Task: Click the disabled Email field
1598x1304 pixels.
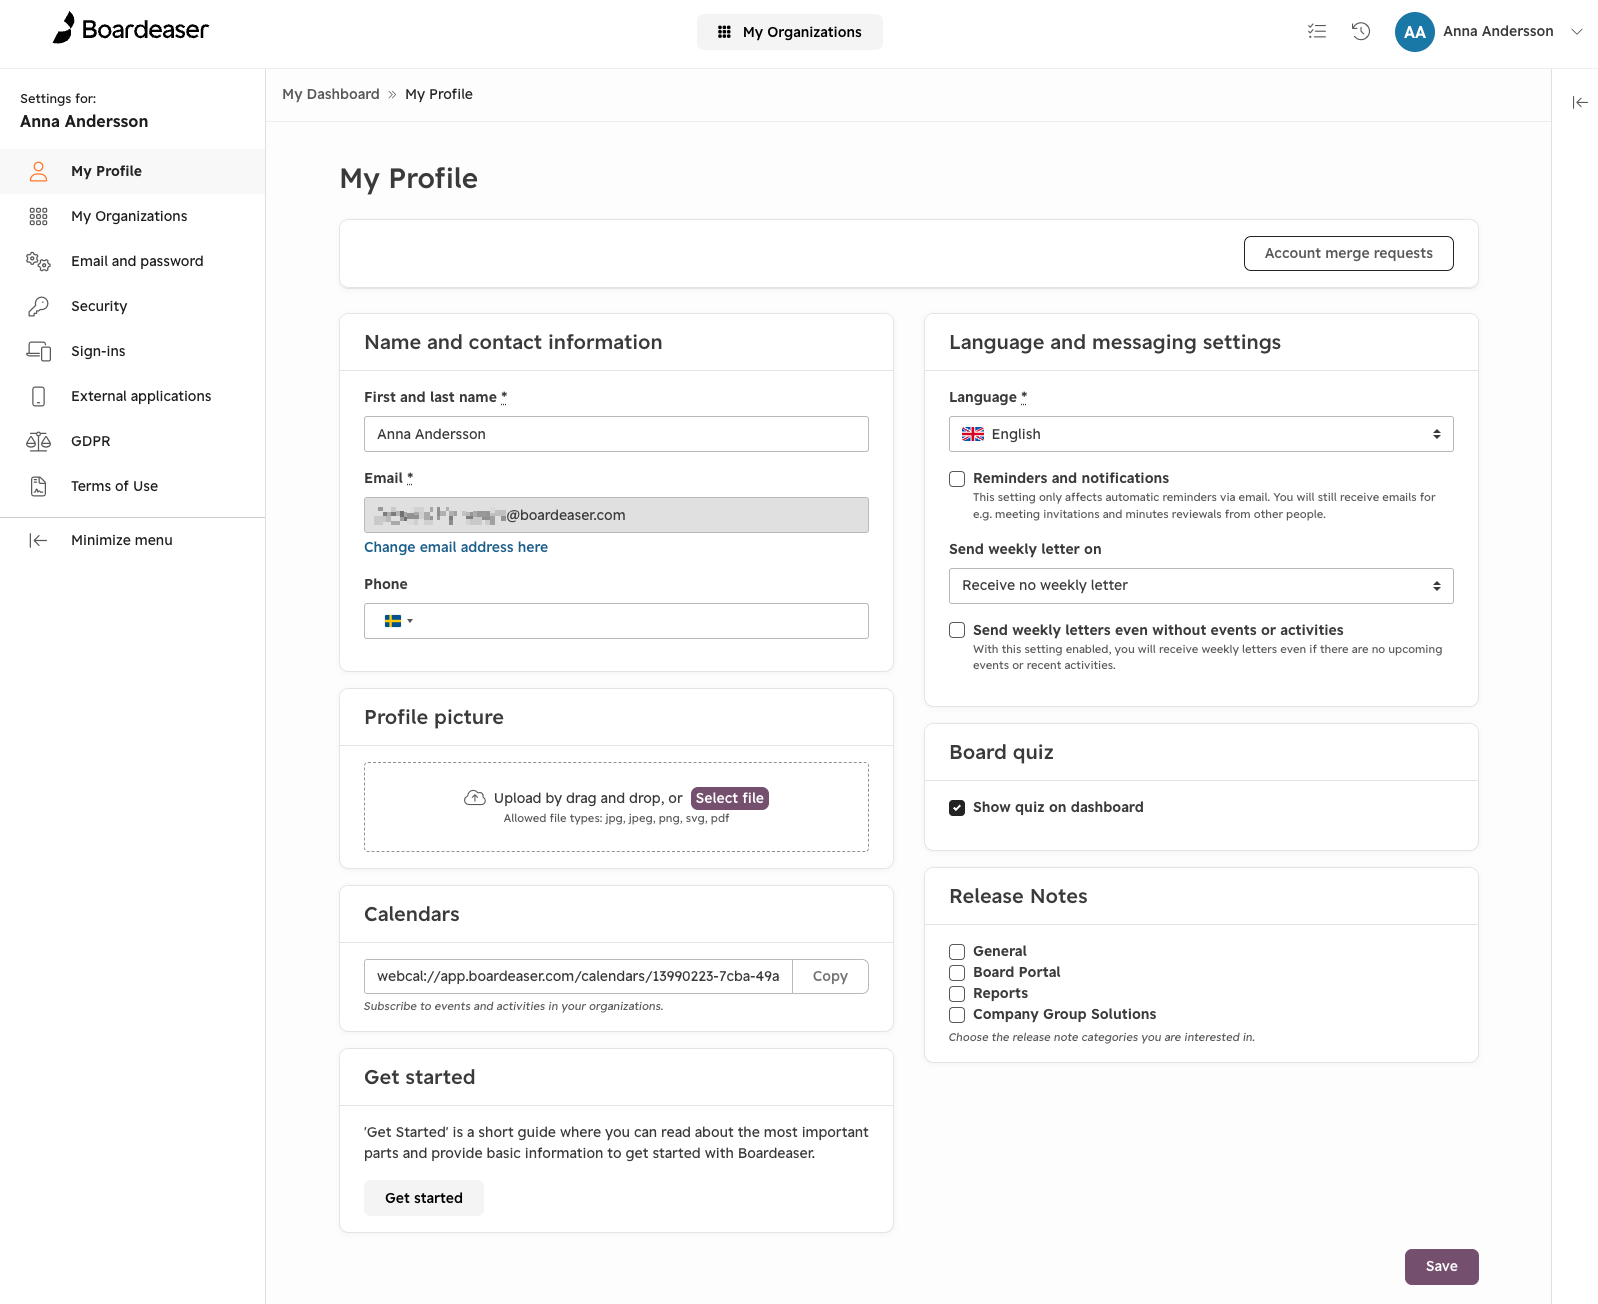Action: [616, 515]
